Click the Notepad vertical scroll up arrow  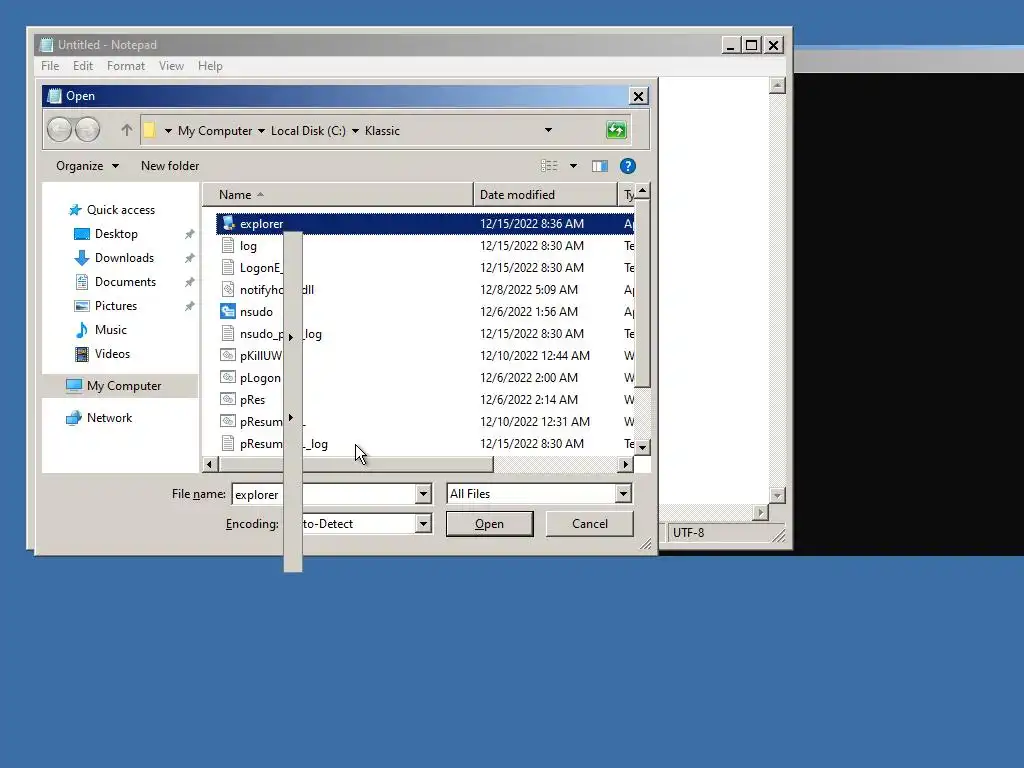(777, 86)
